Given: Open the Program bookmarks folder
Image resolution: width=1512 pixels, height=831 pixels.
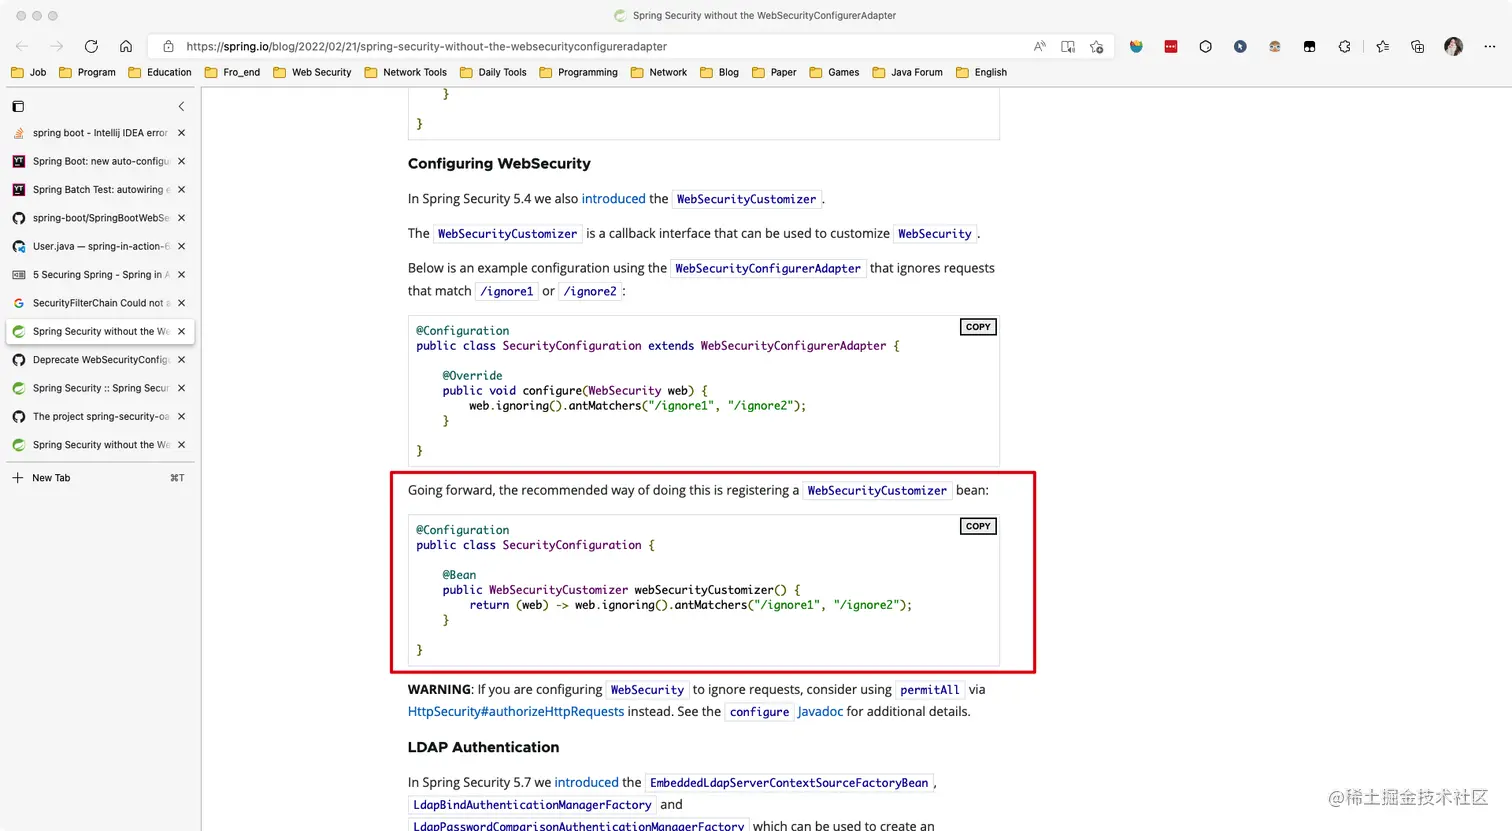Looking at the screenshot, I should click(x=87, y=72).
